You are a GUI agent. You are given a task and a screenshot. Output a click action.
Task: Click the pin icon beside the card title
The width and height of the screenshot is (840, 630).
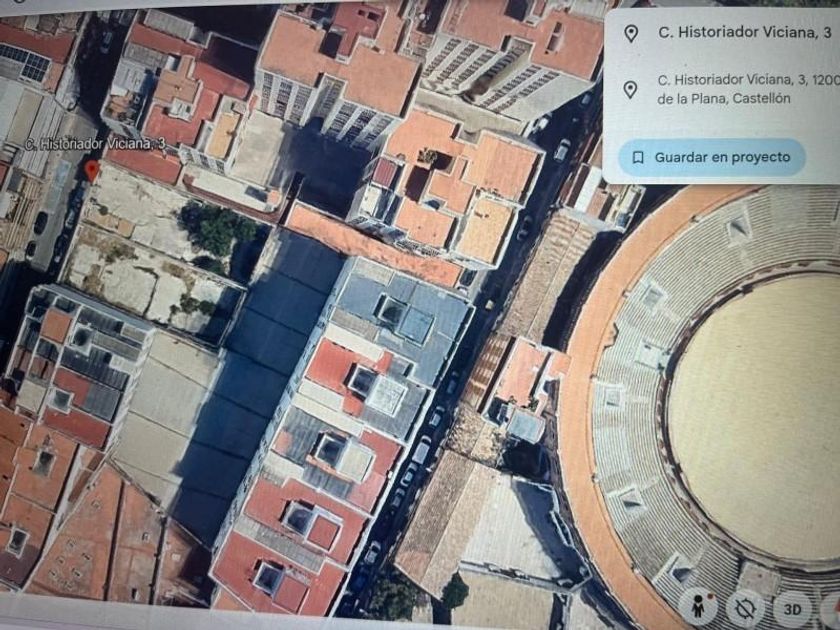(632, 33)
